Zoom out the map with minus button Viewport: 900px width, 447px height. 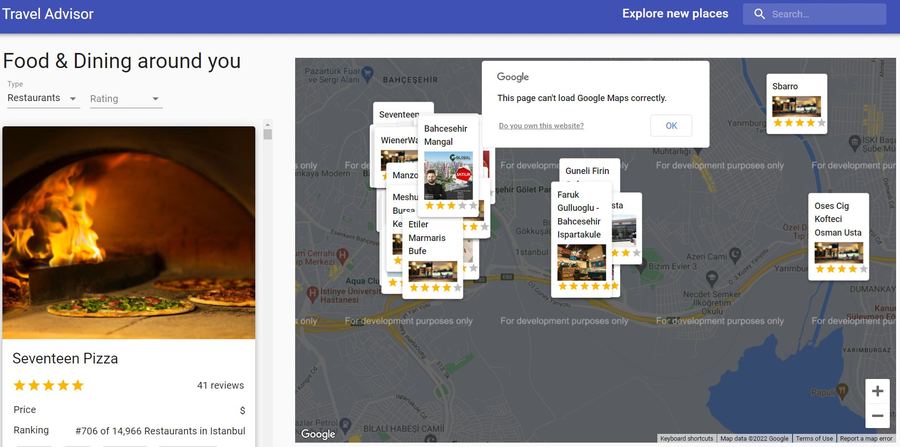(x=877, y=415)
